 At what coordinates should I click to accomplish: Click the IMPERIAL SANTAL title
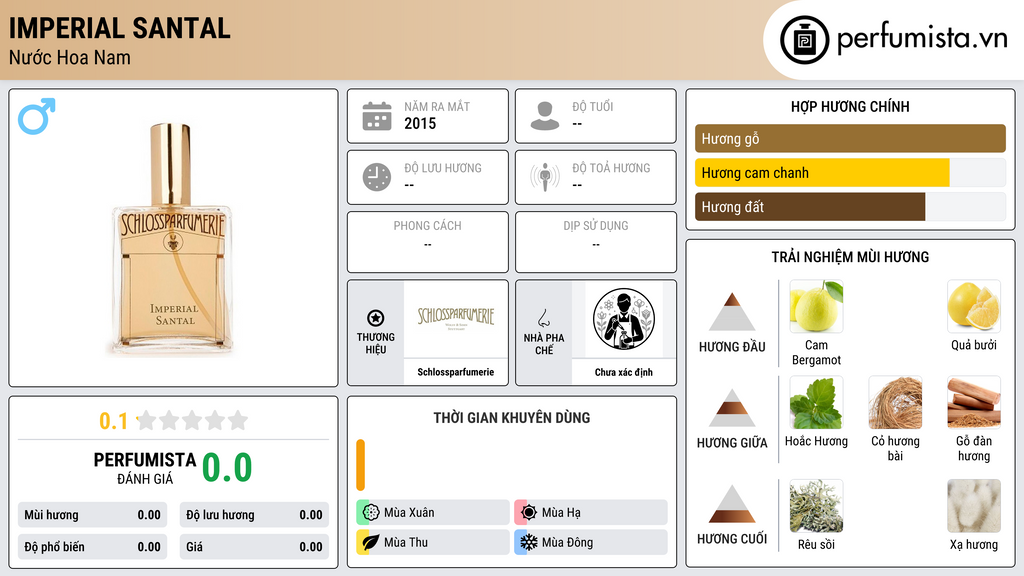point(120,28)
